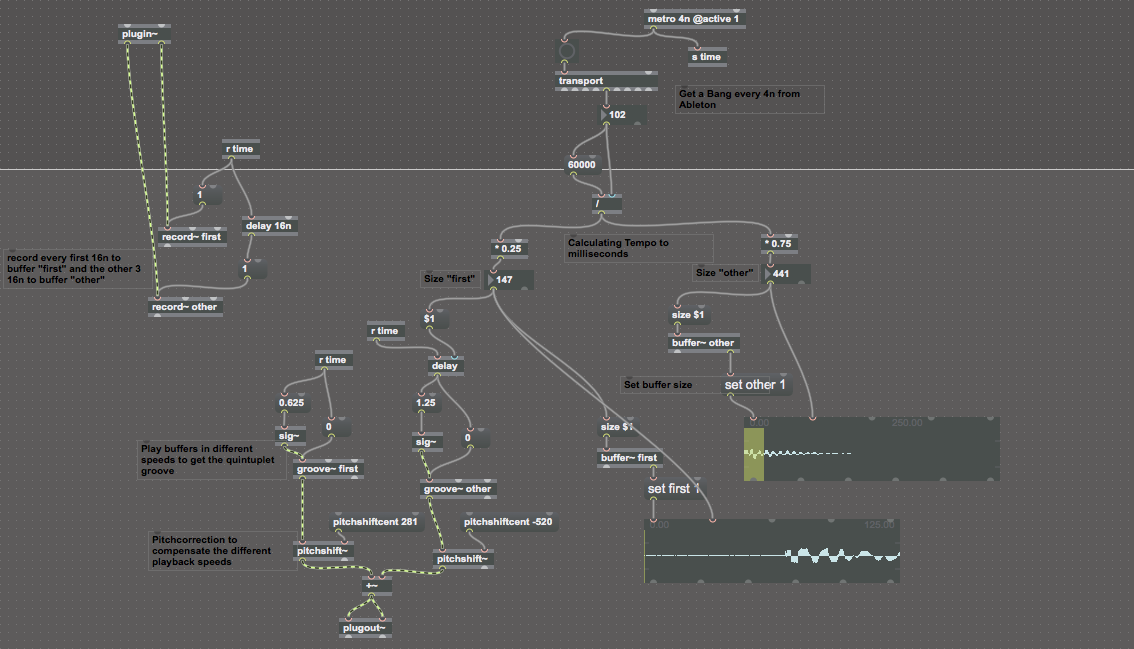Click the number box showing 441
1134x649 pixels.
tap(786, 274)
